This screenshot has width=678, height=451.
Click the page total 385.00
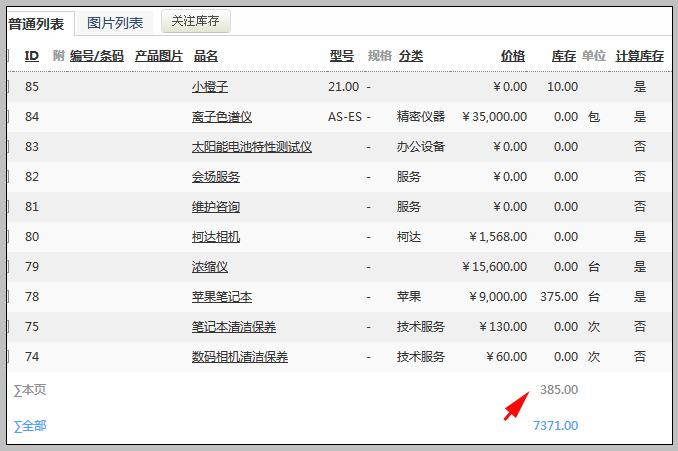(559, 390)
